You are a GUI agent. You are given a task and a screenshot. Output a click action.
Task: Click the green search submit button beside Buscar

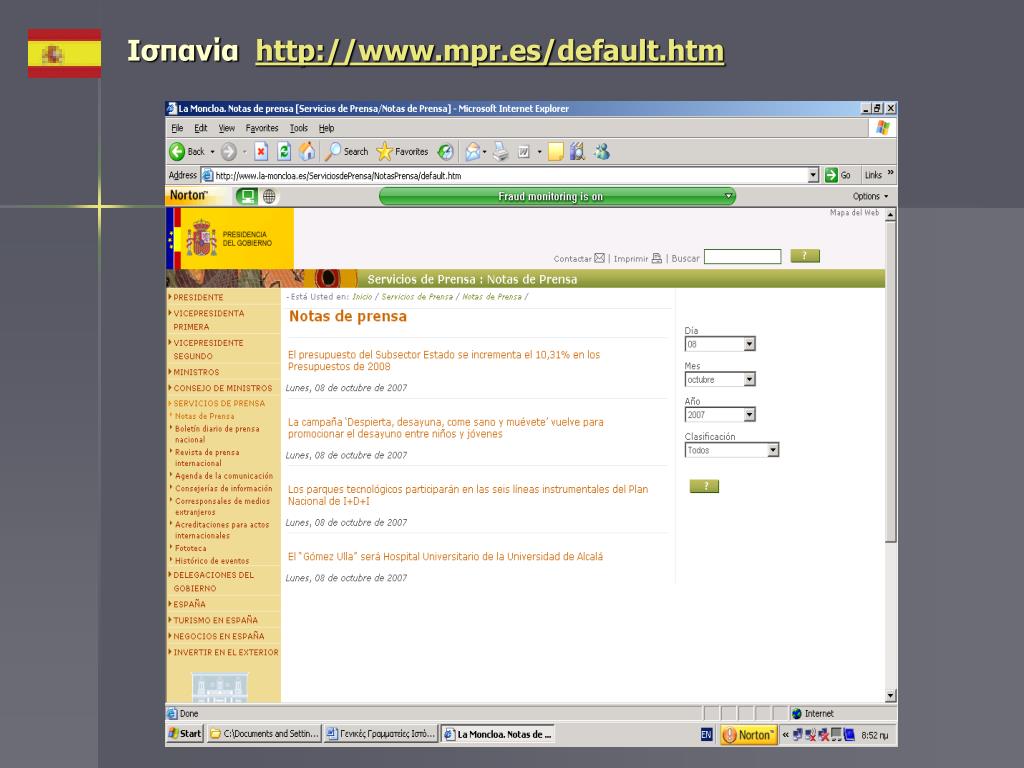tap(805, 256)
